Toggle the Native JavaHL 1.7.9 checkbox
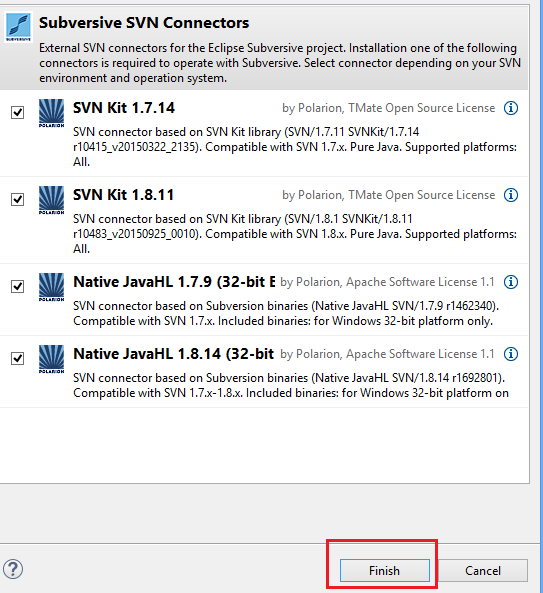 tap(17, 286)
